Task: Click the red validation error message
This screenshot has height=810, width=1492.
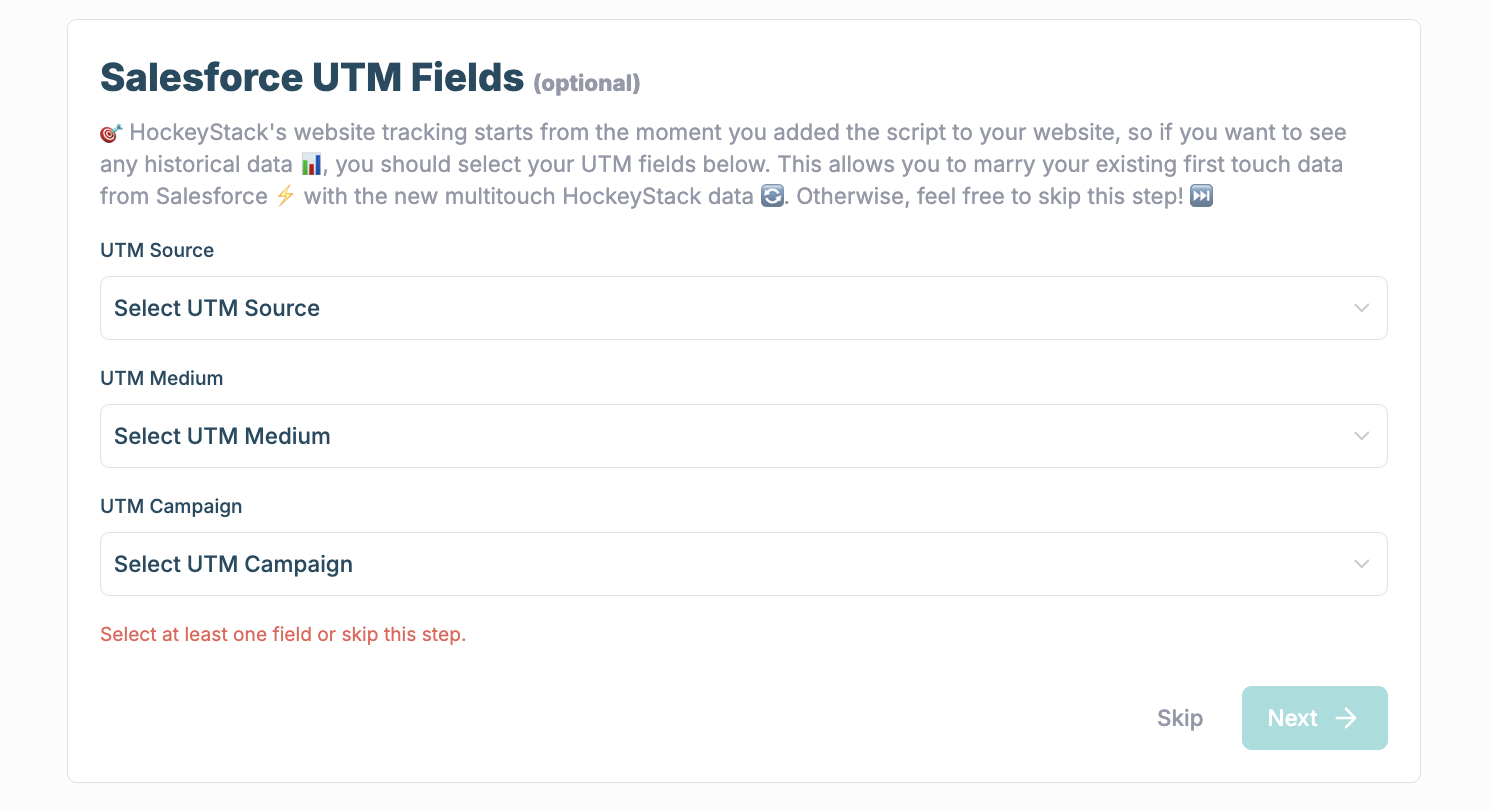Action: [x=283, y=634]
